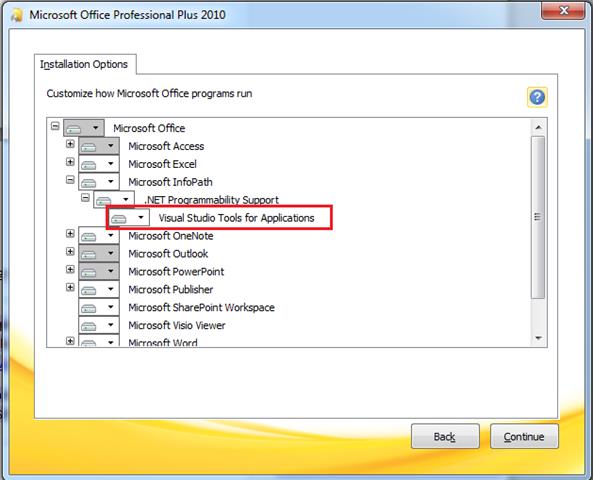The height and width of the screenshot is (480, 593).
Task: Click the drive icon beside Microsoft SharePoint Workspace
Action: point(89,308)
